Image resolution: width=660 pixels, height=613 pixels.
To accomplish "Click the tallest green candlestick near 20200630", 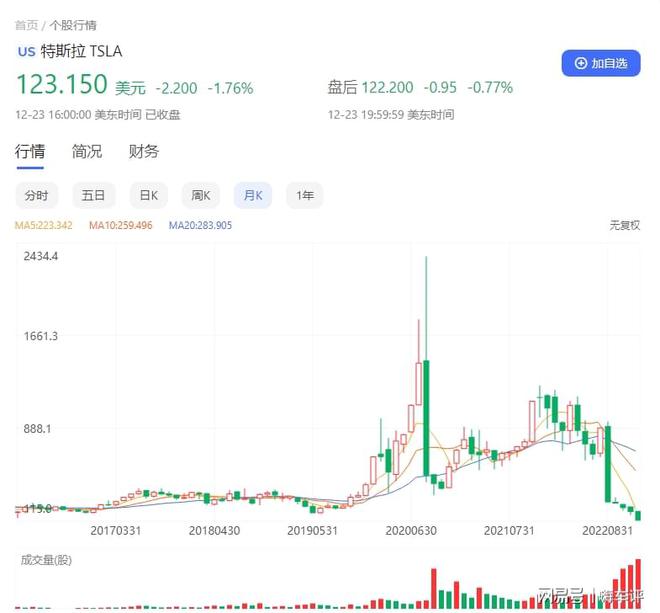I will [426, 418].
